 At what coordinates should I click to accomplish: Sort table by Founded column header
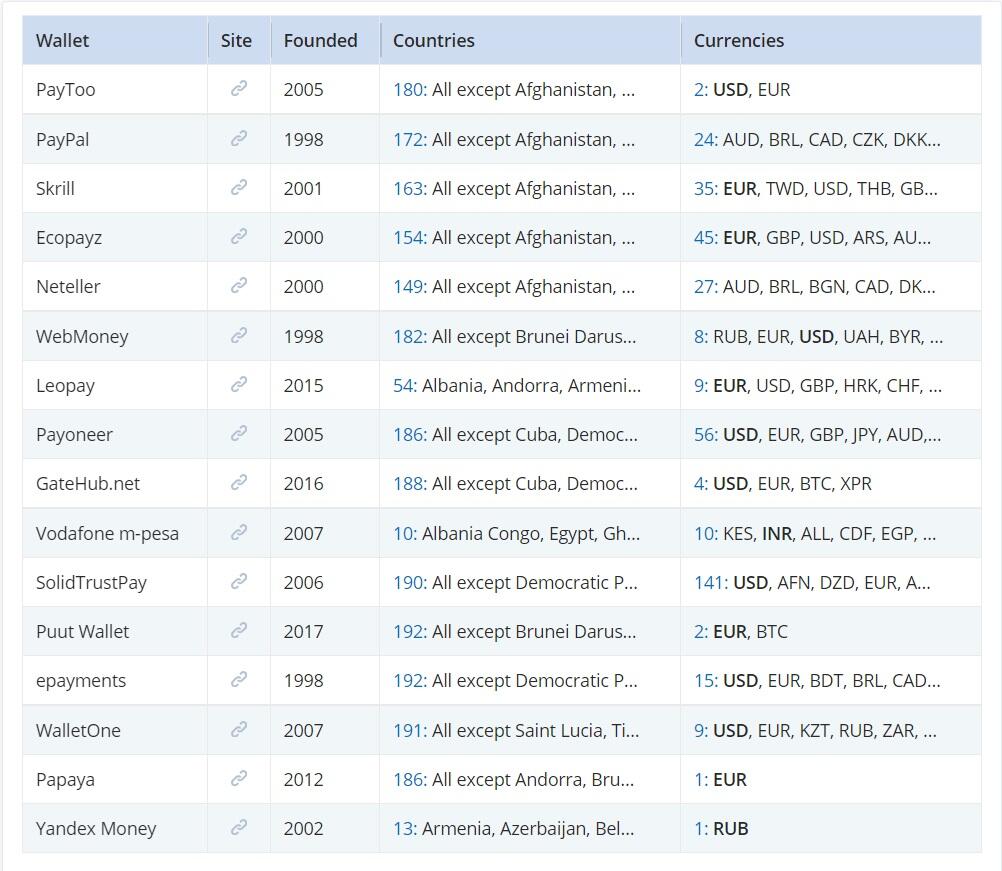[x=325, y=40]
